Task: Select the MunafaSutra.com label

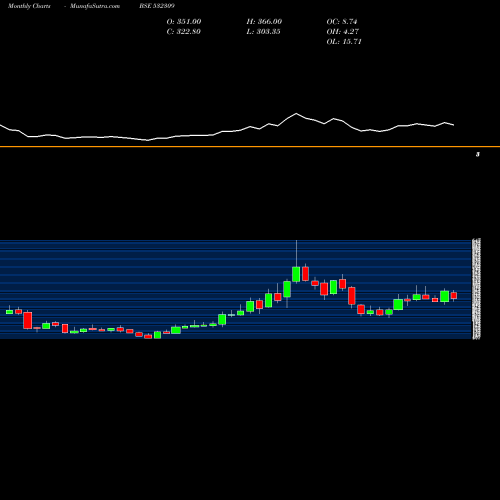Action: pyautogui.click(x=95, y=6)
